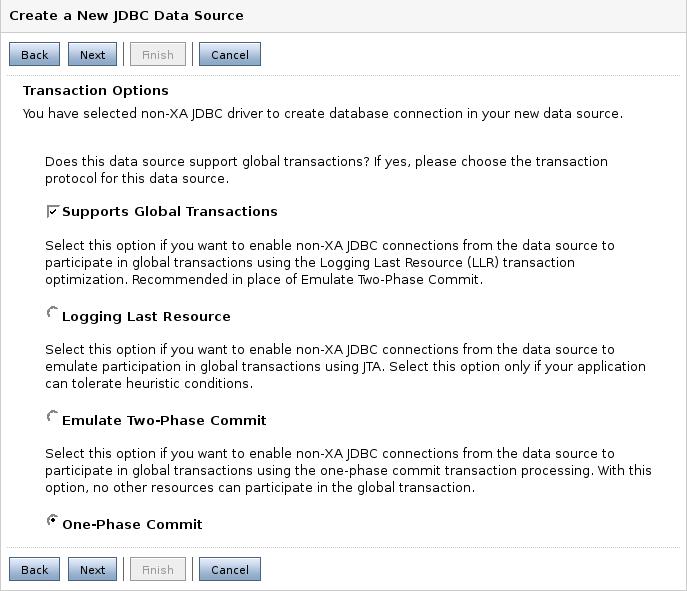The height and width of the screenshot is (591, 687).
Task: Click the "Emulate Two-Phase Commit" label text
Action: pyautogui.click(x=164, y=421)
